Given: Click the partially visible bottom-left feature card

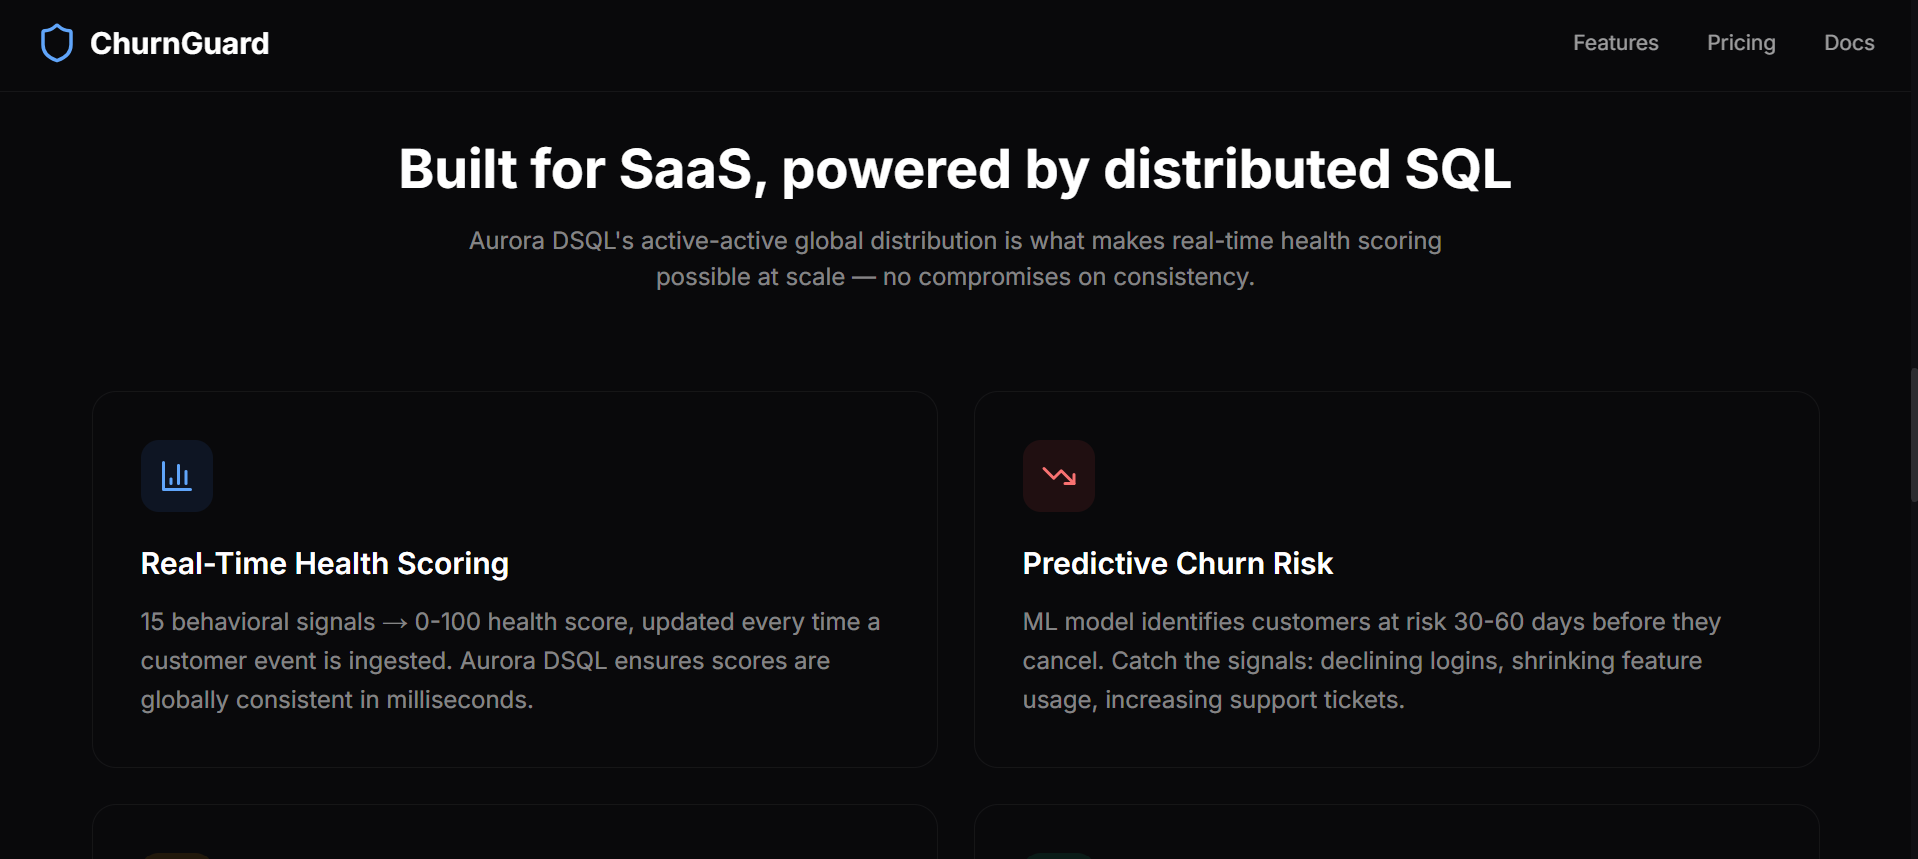Looking at the screenshot, I should (x=515, y=832).
